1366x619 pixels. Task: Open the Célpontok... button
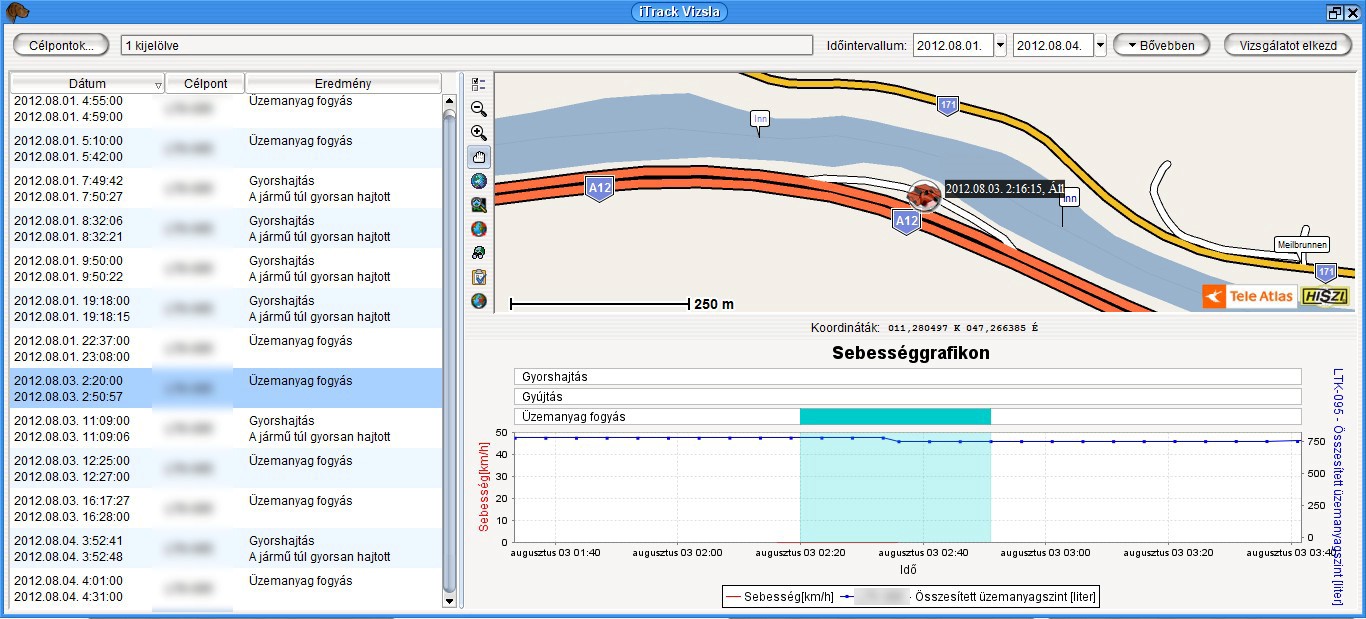pyautogui.click(x=61, y=45)
